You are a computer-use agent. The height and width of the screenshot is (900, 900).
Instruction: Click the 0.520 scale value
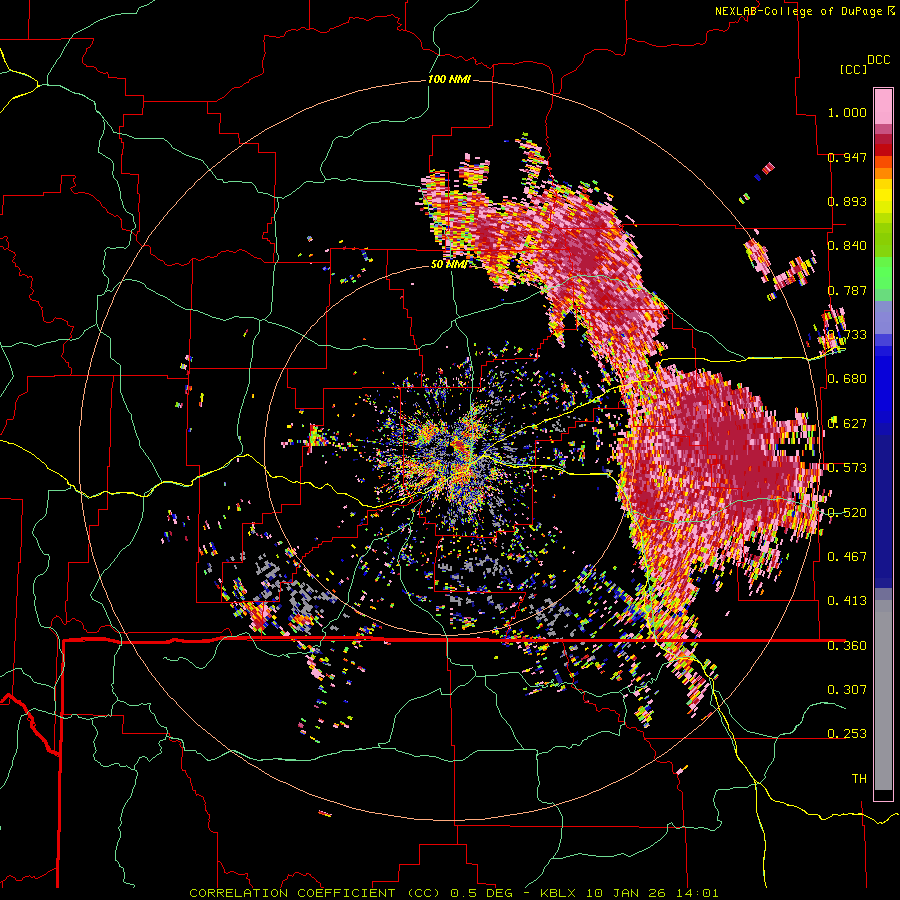click(847, 513)
